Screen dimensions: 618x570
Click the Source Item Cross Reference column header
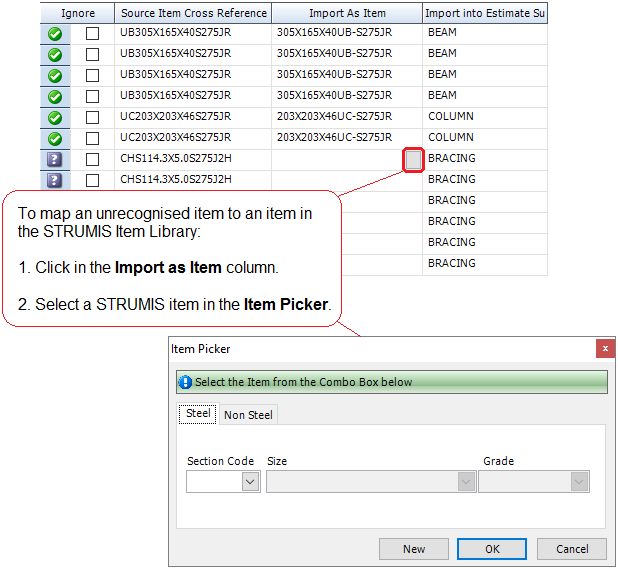193,13
